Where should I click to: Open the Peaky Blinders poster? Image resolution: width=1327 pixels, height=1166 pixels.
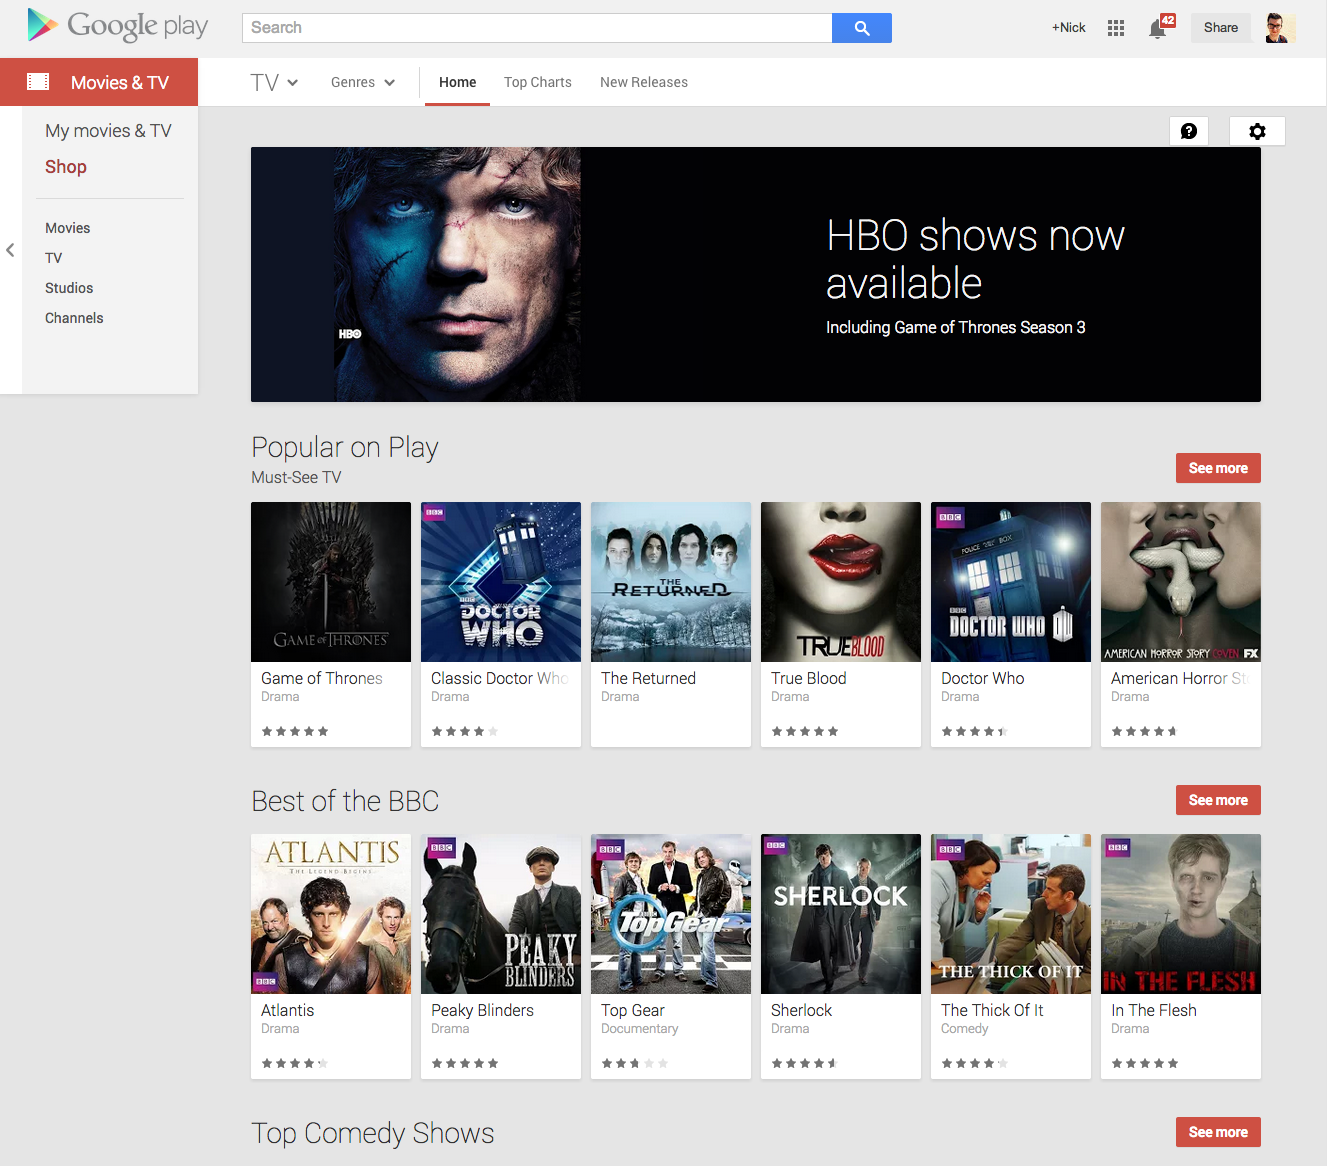501,914
